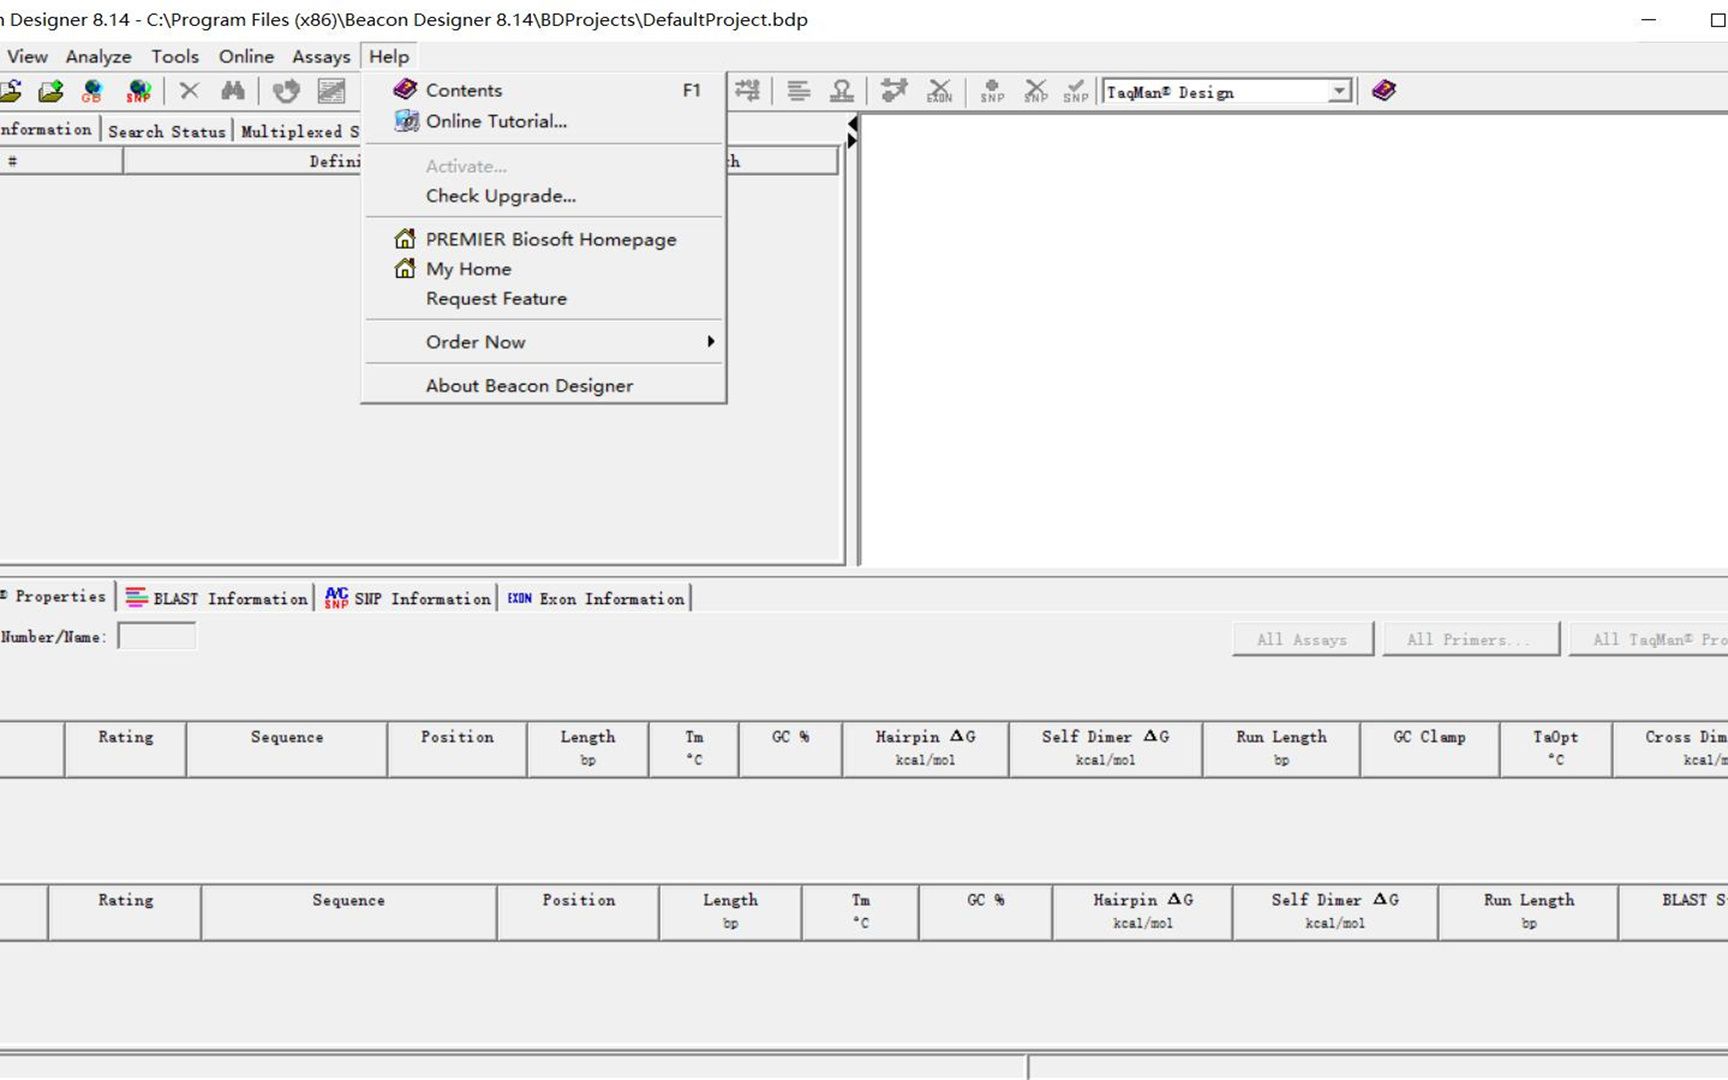Viewport: 1728px width, 1080px height.
Task: Open the TaqMan Design dropdown
Action: pyautogui.click(x=1339, y=92)
